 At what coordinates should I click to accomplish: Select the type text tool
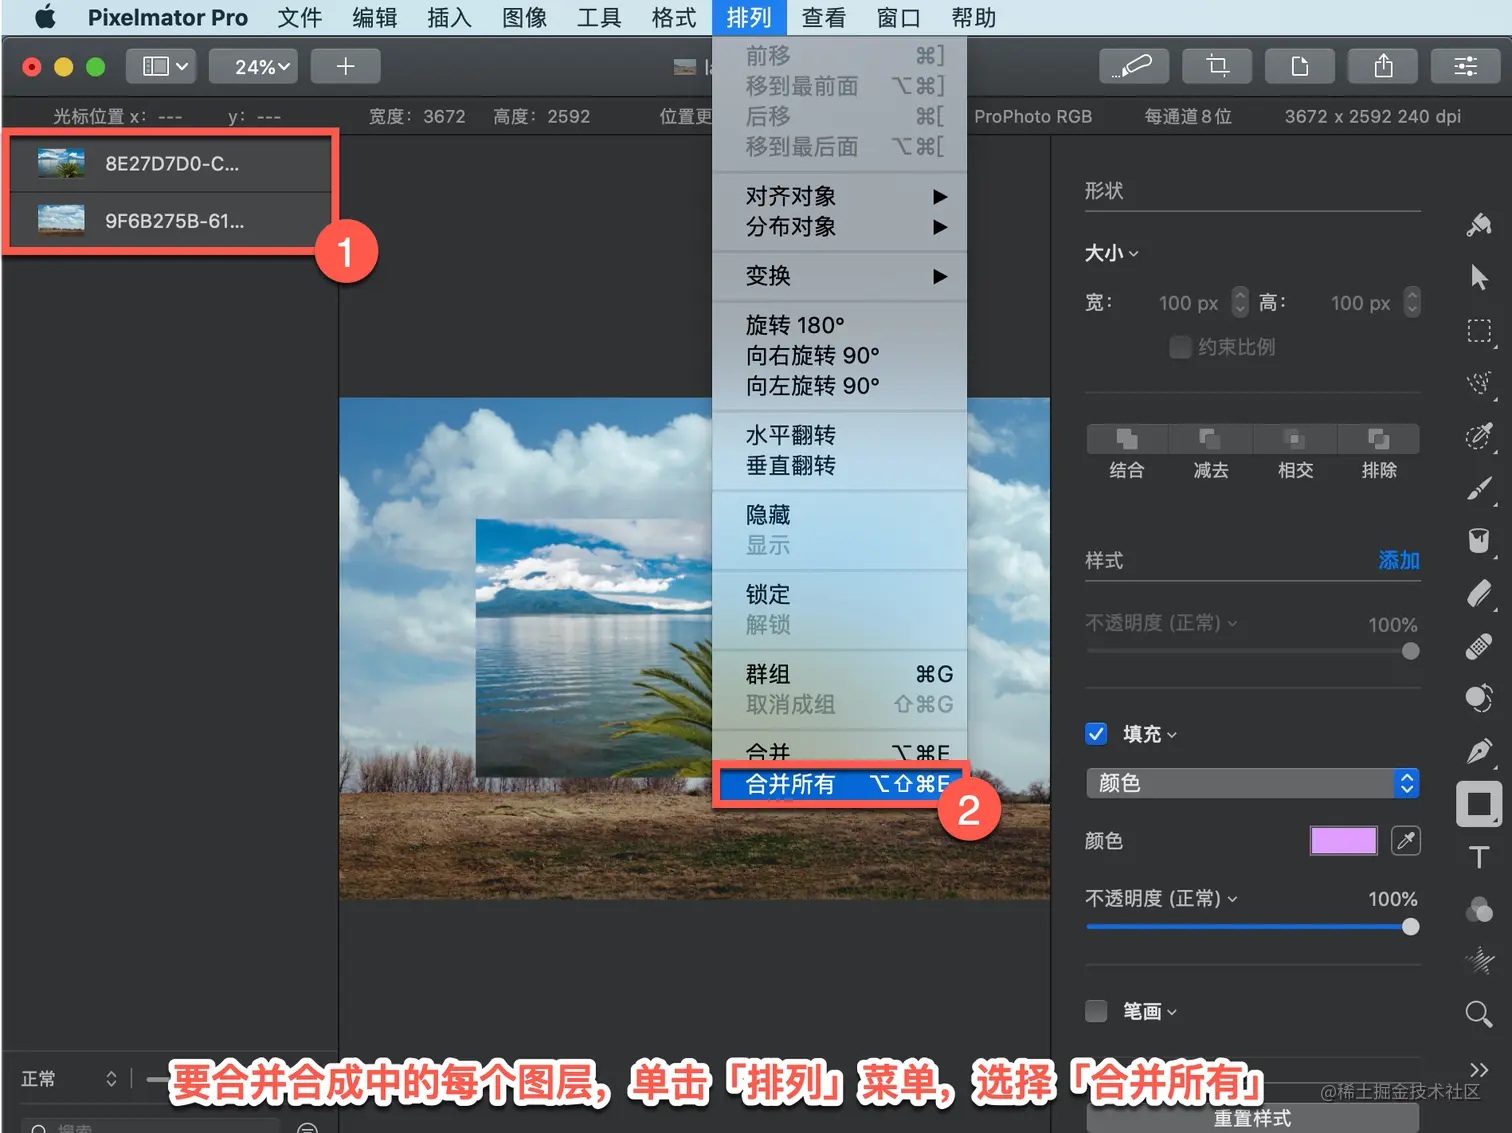point(1479,857)
